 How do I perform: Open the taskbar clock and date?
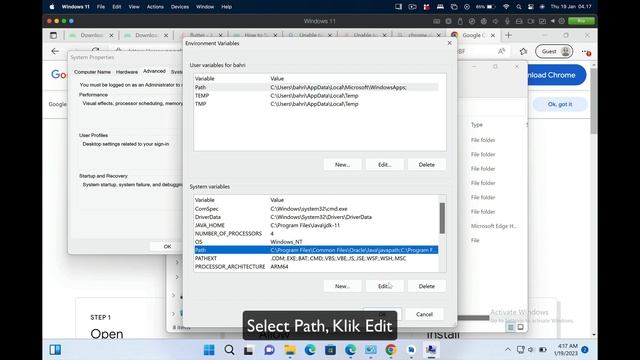click(x=566, y=349)
